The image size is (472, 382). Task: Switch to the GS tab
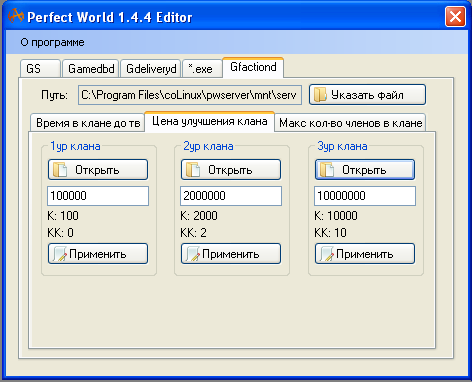(x=40, y=69)
